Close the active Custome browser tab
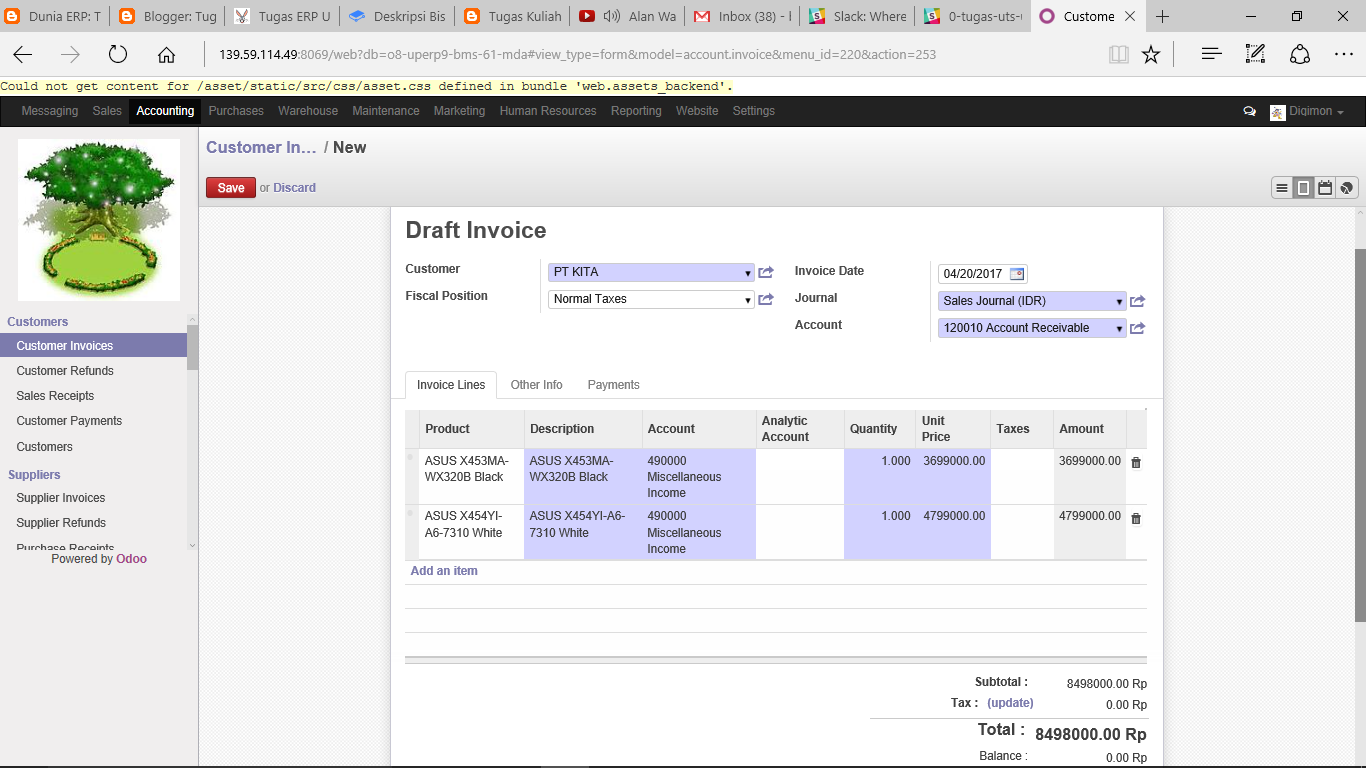 click(1130, 16)
